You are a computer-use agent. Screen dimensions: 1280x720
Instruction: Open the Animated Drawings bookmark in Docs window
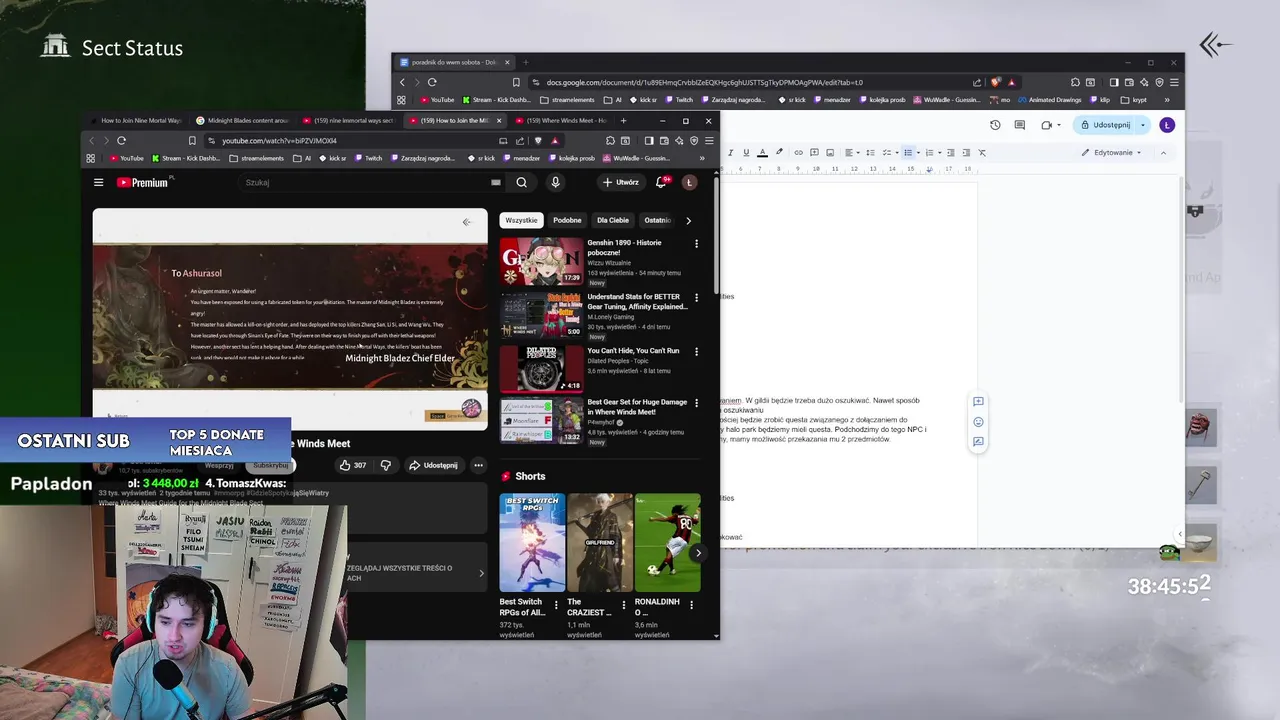[x=1050, y=100]
